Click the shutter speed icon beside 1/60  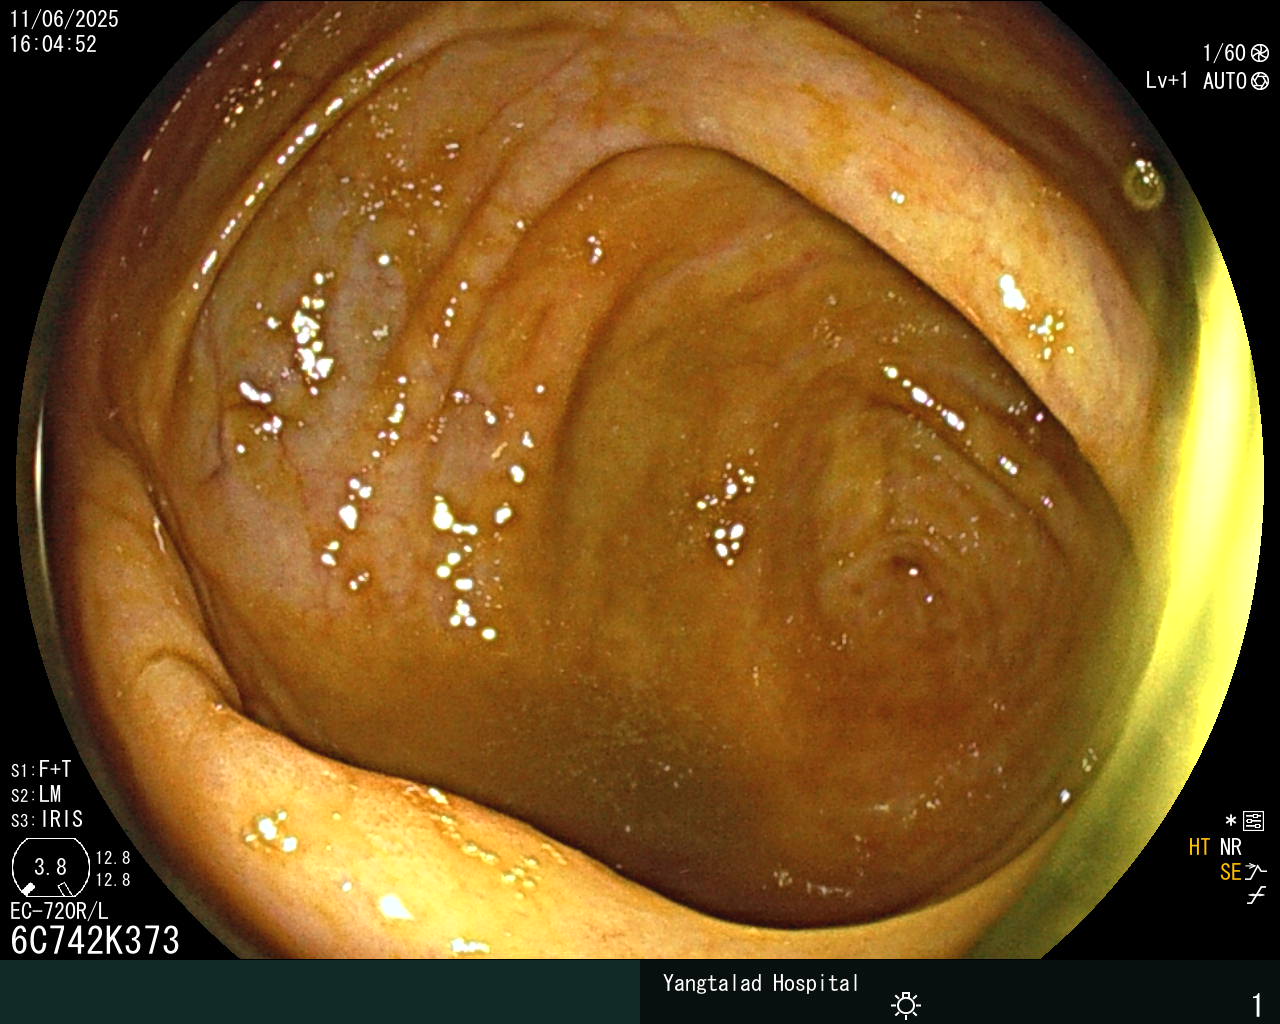[x=1260, y=53]
